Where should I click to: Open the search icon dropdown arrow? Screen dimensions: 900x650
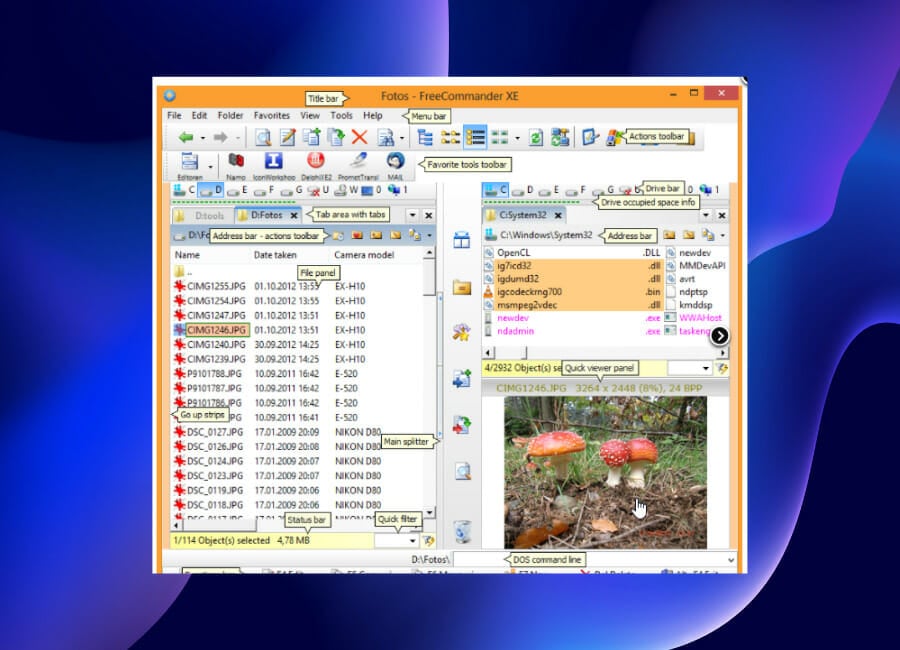pos(402,138)
